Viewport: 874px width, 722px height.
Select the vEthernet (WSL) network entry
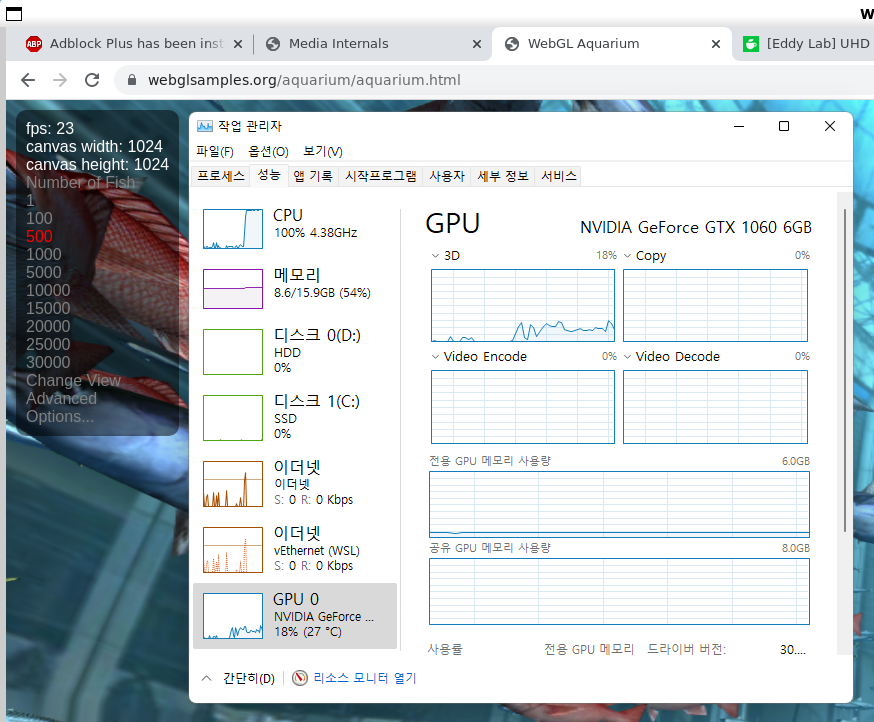click(295, 549)
